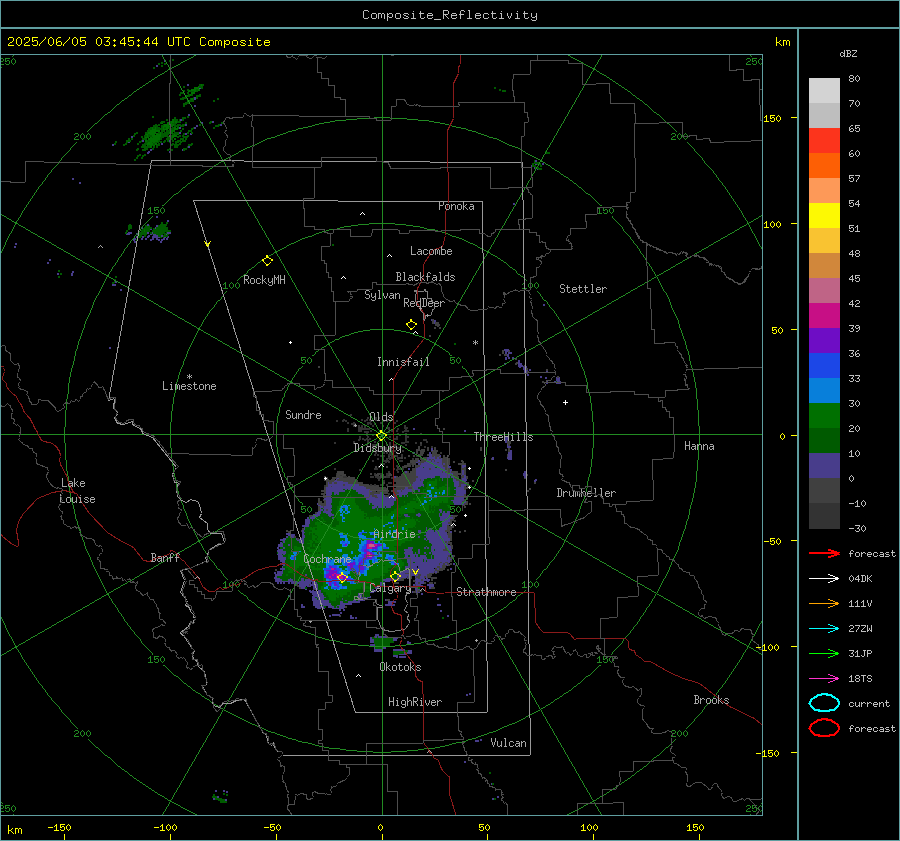The image size is (900, 841).
Task: Click the RedDeer city label
Action: (x=424, y=303)
